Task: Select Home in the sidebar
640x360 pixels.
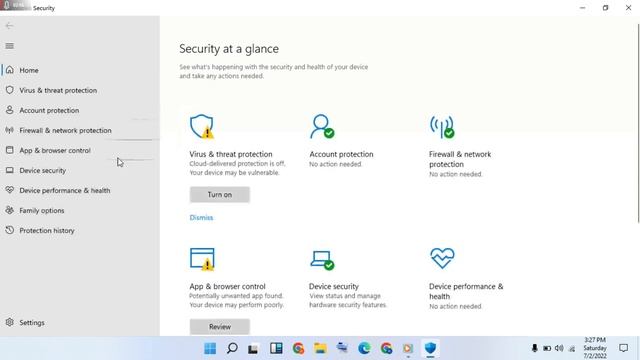Action: click(x=29, y=70)
